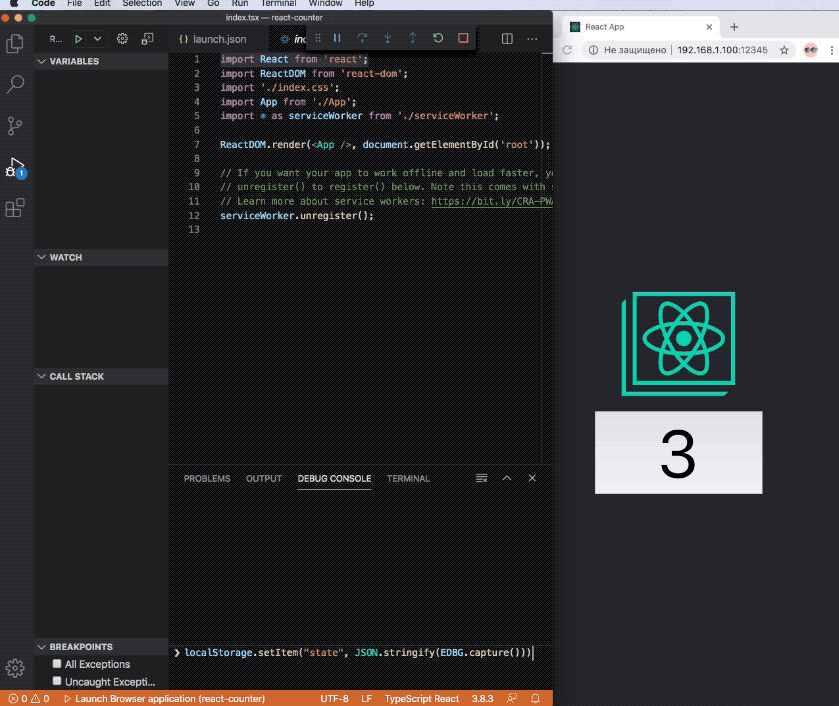Switch to the TERMINAL tab
839x706 pixels.
pos(407,478)
